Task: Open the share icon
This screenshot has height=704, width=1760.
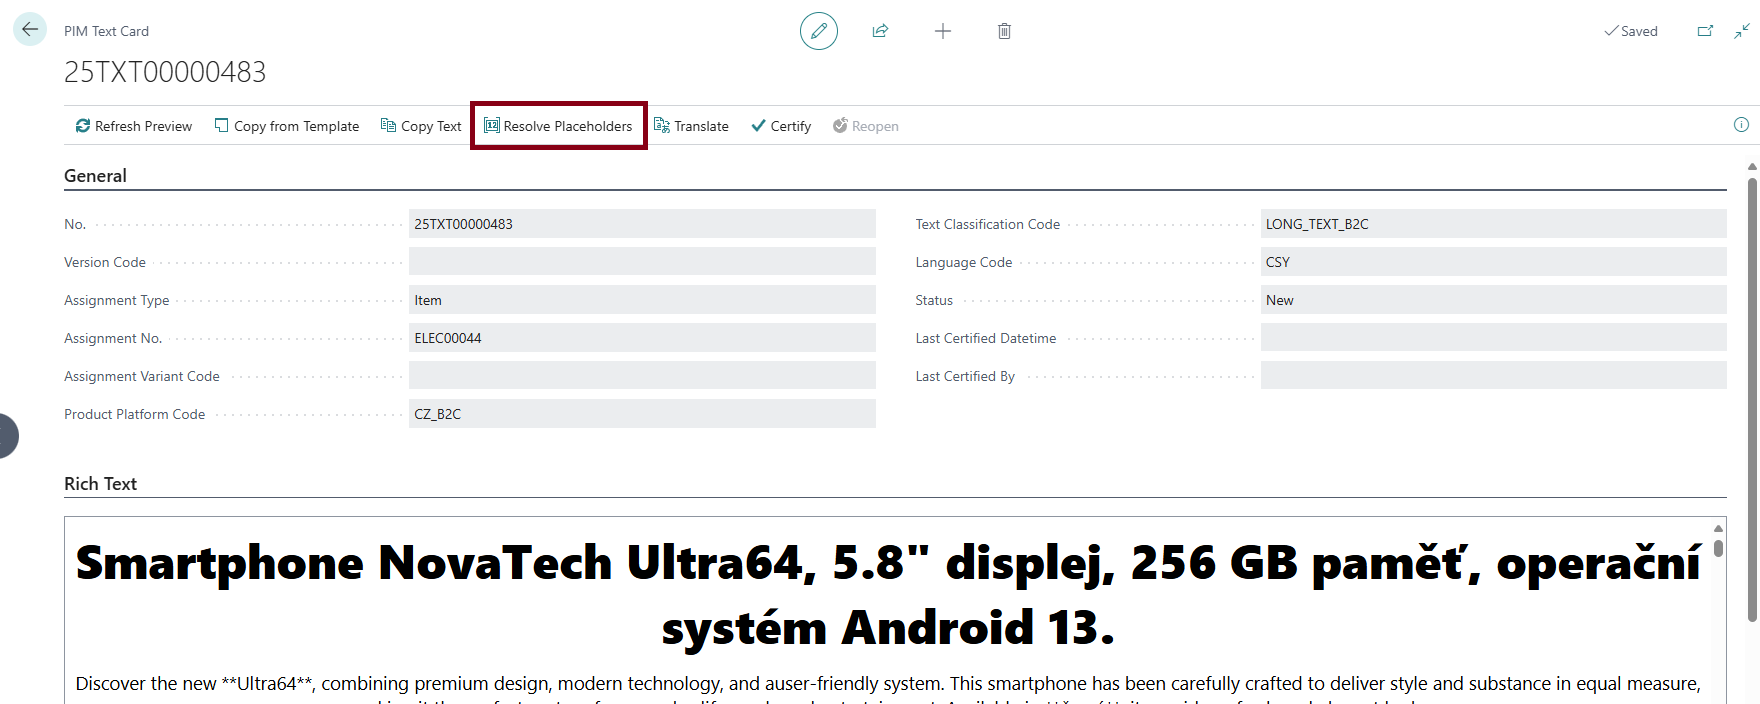Action: coord(880,31)
